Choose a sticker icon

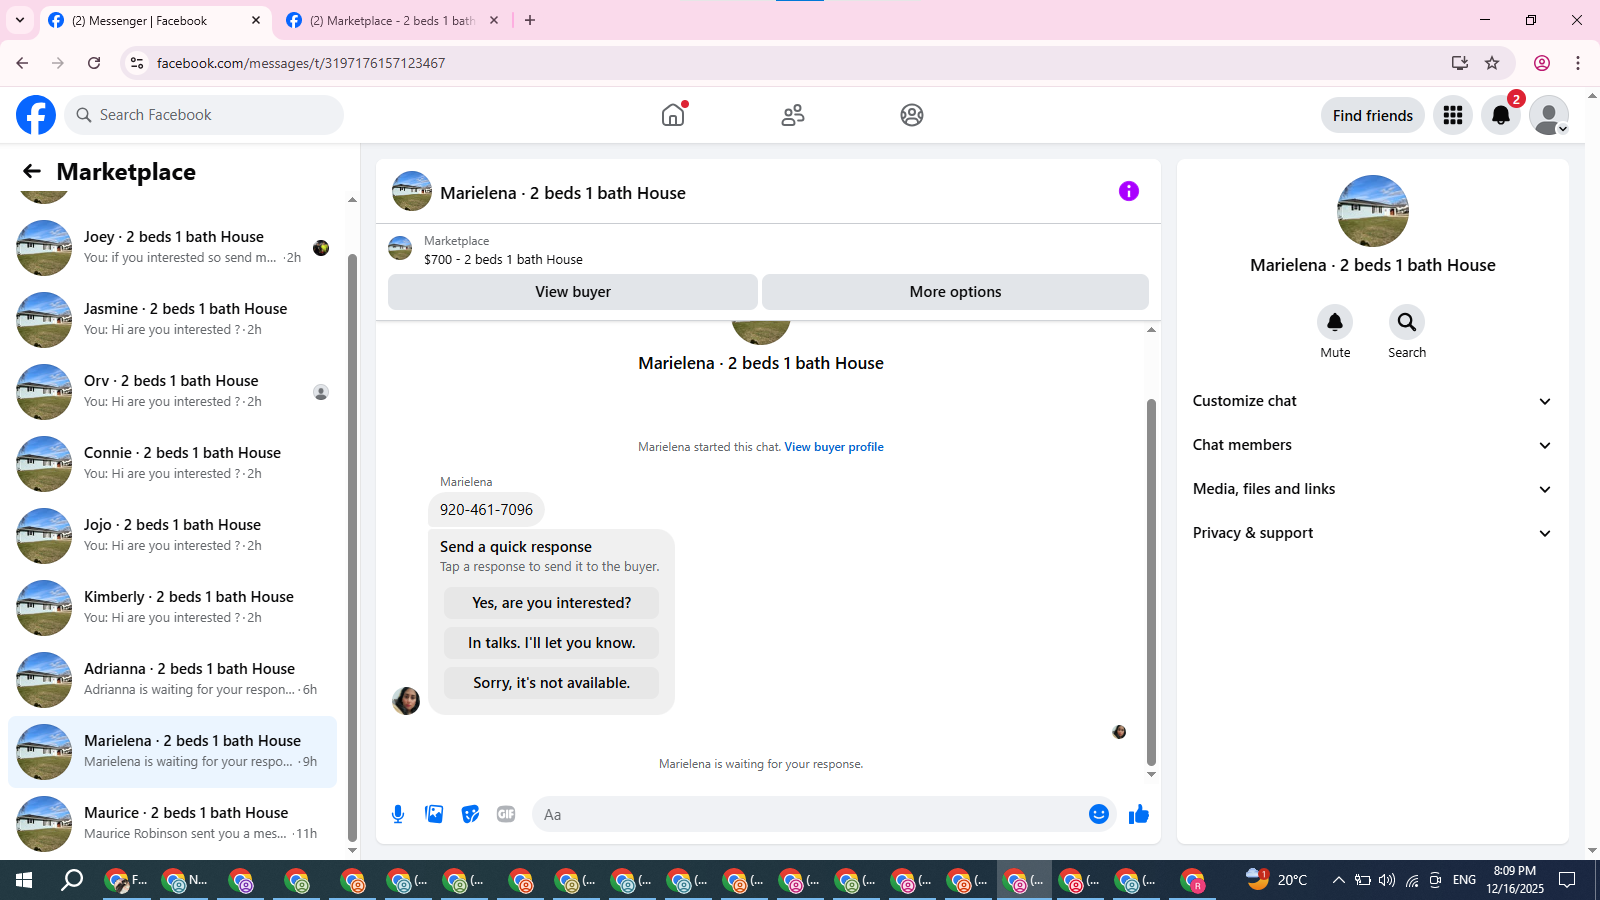470,814
